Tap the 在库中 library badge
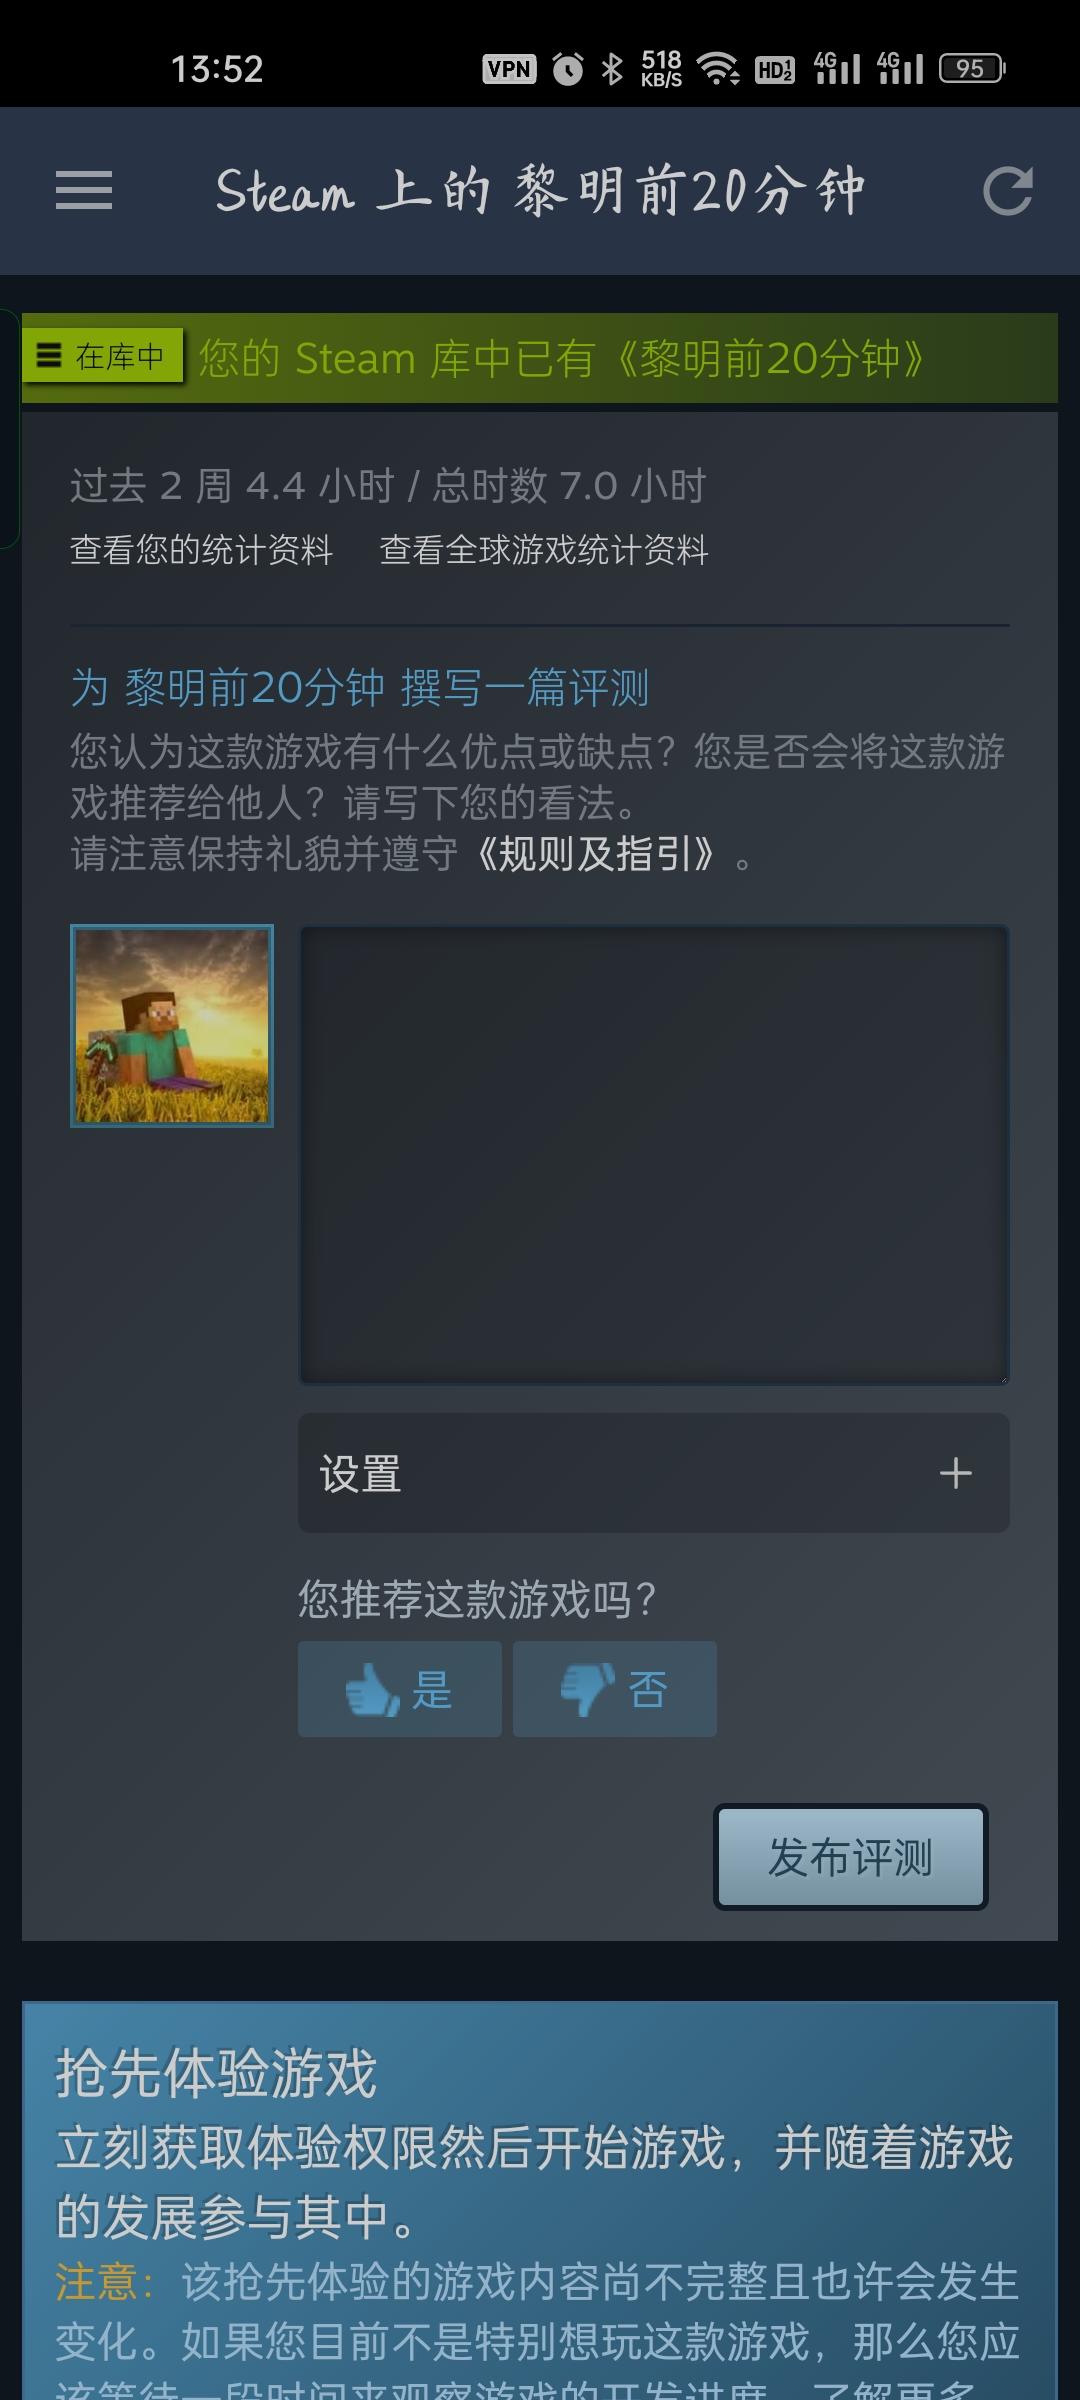The width and height of the screenshot is (1080, 2400). (x=103, y=356)
